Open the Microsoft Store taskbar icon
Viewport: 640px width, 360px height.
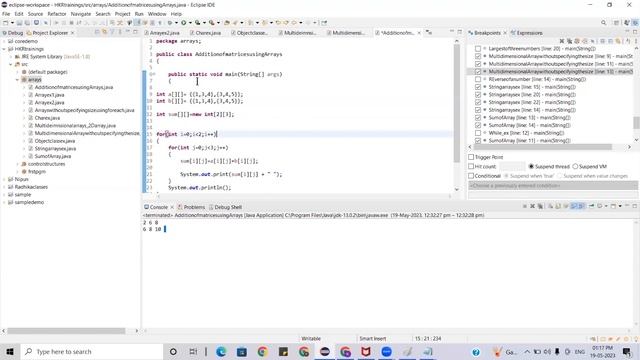pyautogui.click(x=242, y=351)
